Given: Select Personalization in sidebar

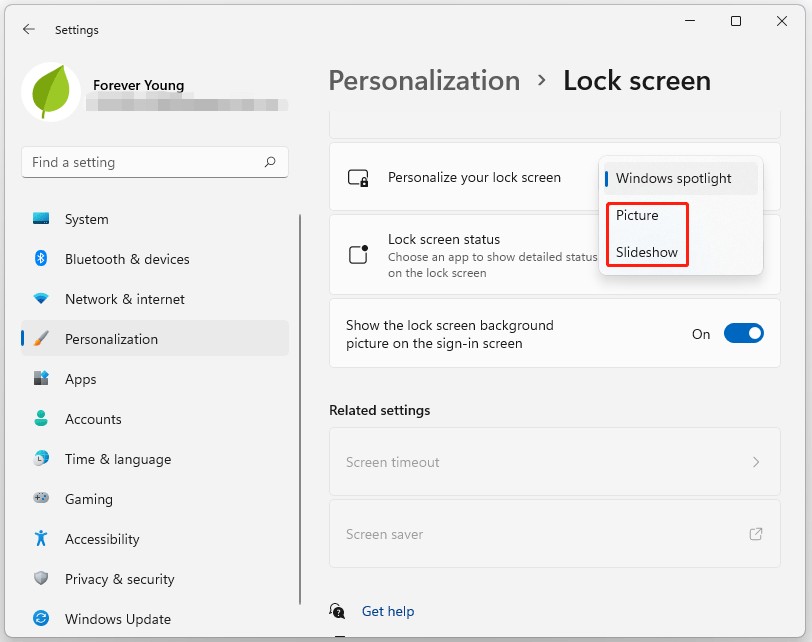Looking at the screenshot, I should [155, 339].
